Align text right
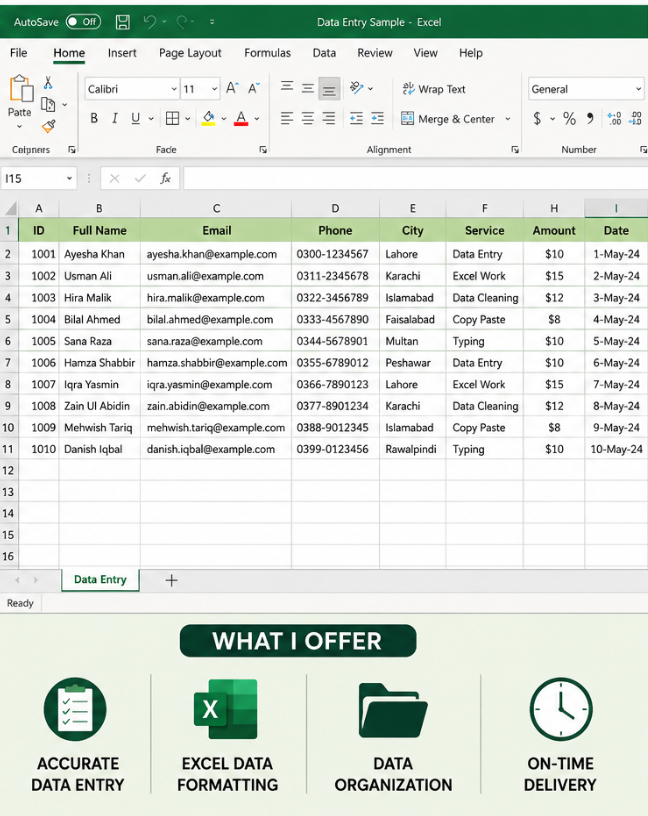 (329, 119)
